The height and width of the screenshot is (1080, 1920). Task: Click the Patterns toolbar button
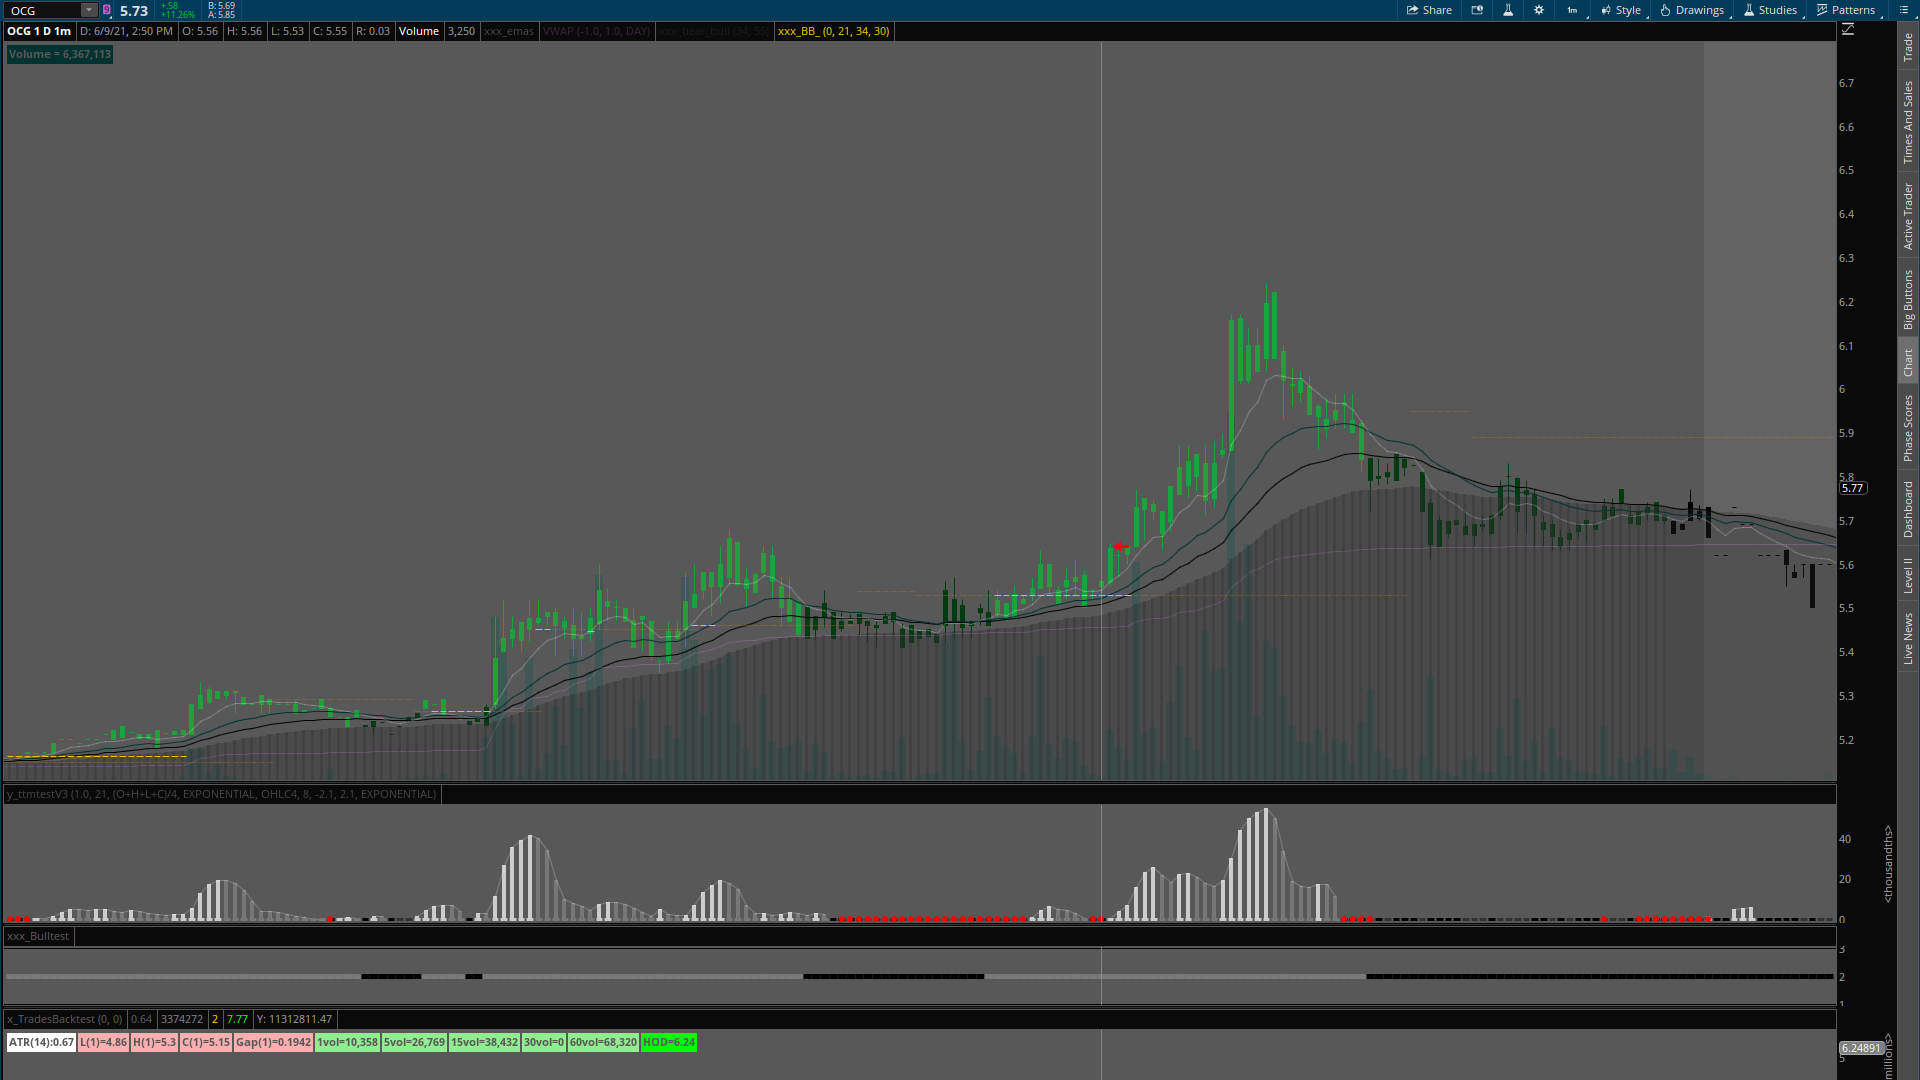pyautogui.click(x=1846, y=10)
